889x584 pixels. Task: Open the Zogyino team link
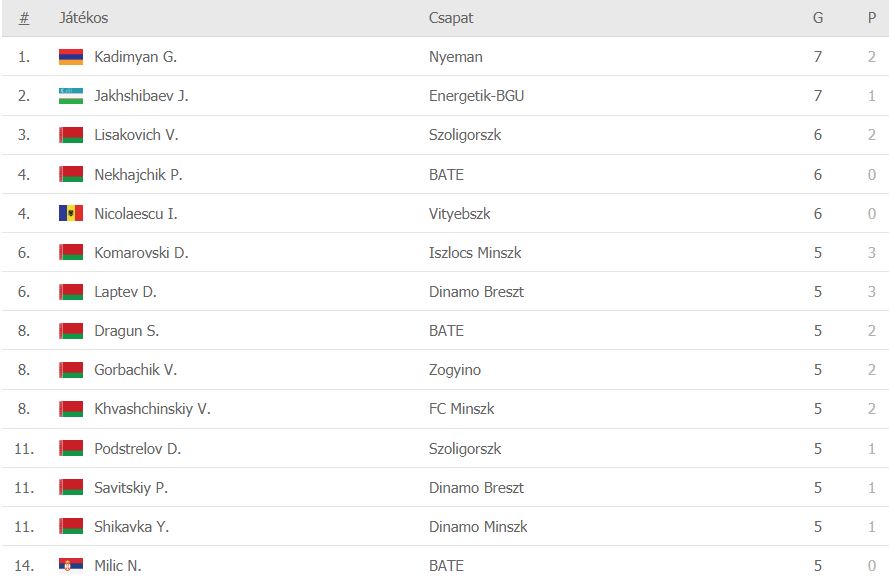pos(455,370)
